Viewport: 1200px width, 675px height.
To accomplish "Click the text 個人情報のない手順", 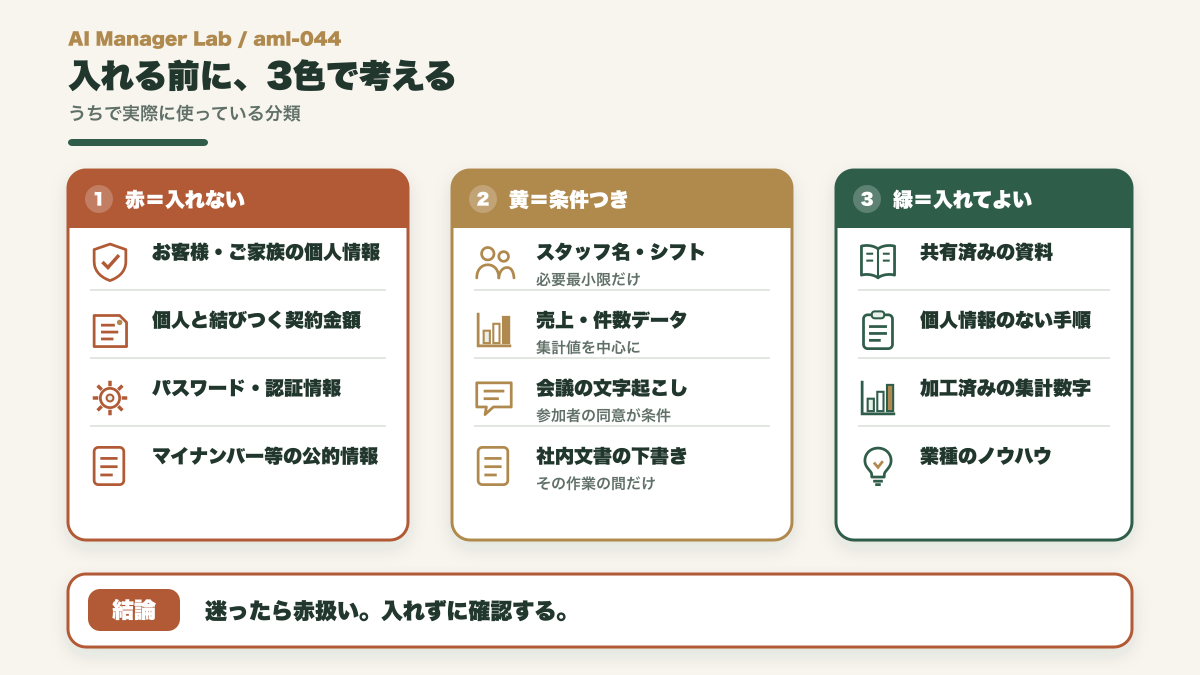I will [1005, 320].
